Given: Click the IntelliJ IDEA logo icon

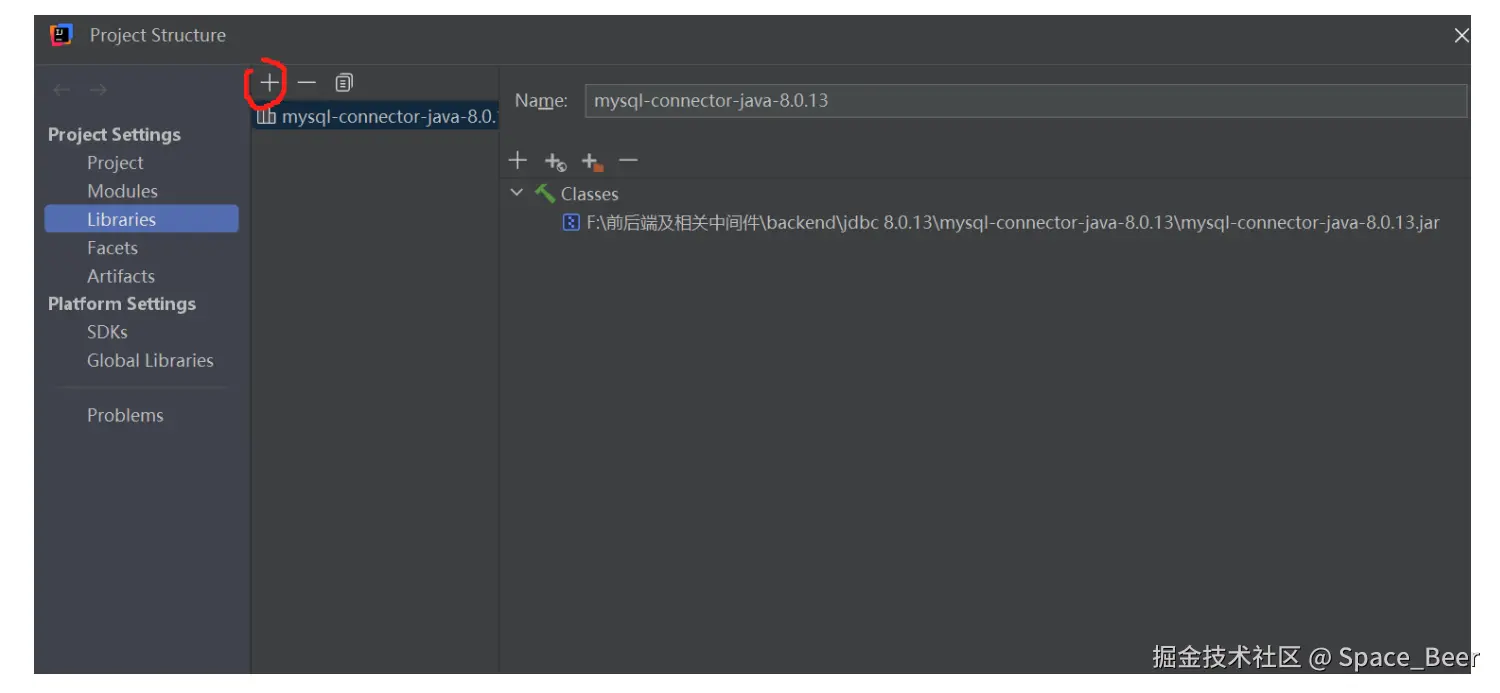Looking at the screenshot, I should click(x=62, y=35).
